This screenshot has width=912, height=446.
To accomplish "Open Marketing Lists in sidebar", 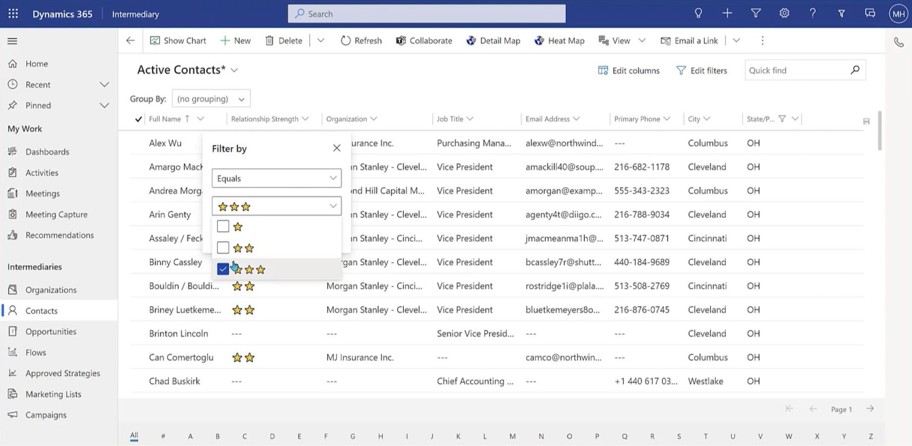I will 53,394.
